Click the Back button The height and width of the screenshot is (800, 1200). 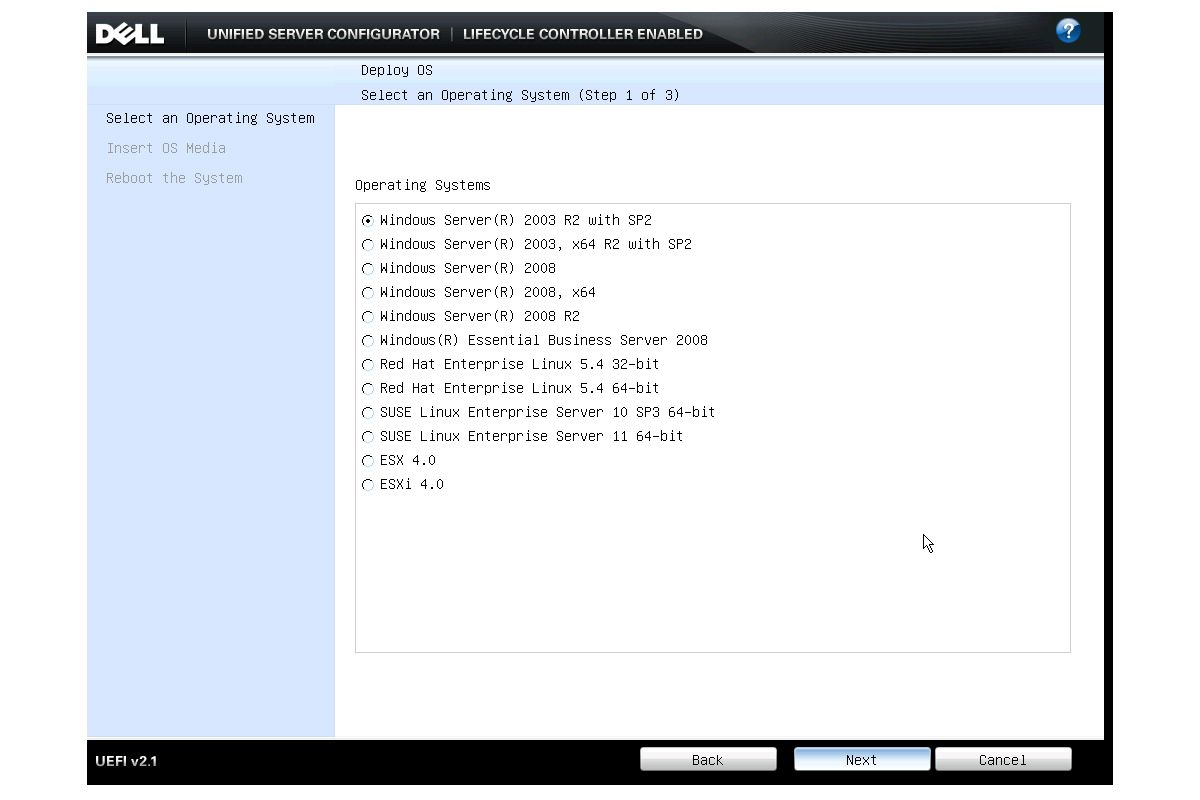tap(708, 759)
